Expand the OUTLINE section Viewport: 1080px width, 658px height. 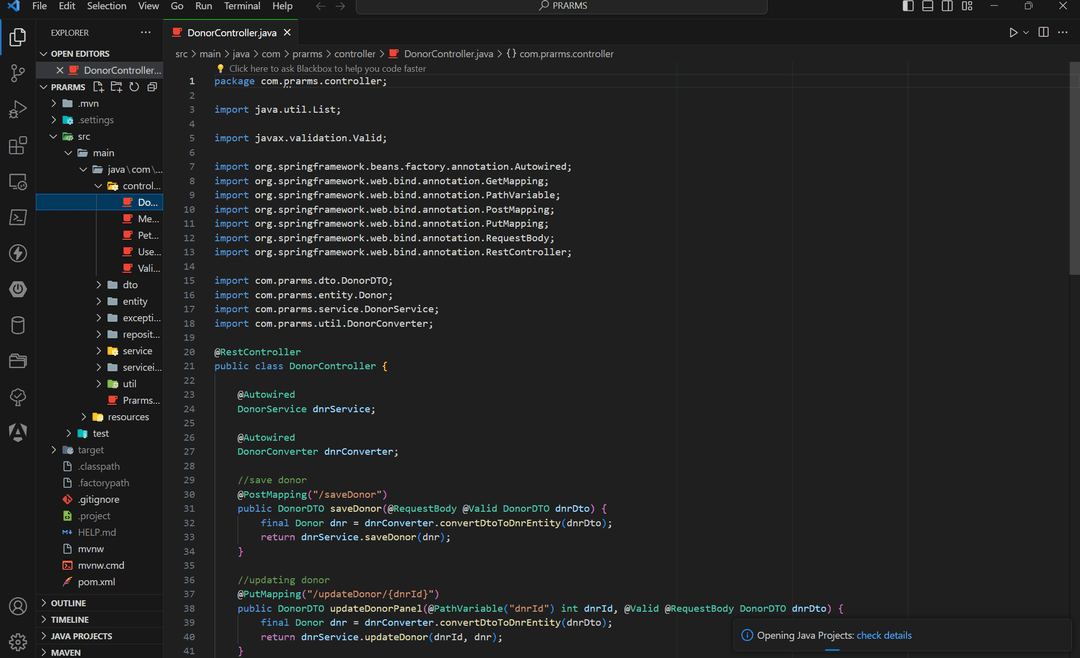(68, 603)
